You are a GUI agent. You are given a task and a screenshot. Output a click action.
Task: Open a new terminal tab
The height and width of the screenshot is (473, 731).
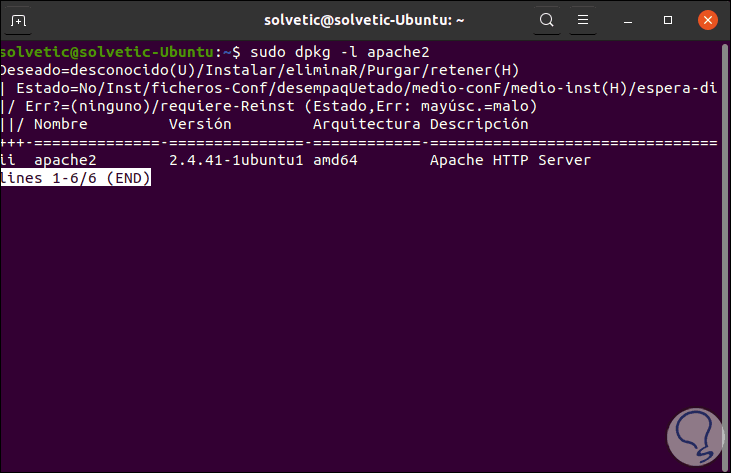coord(20,19)
